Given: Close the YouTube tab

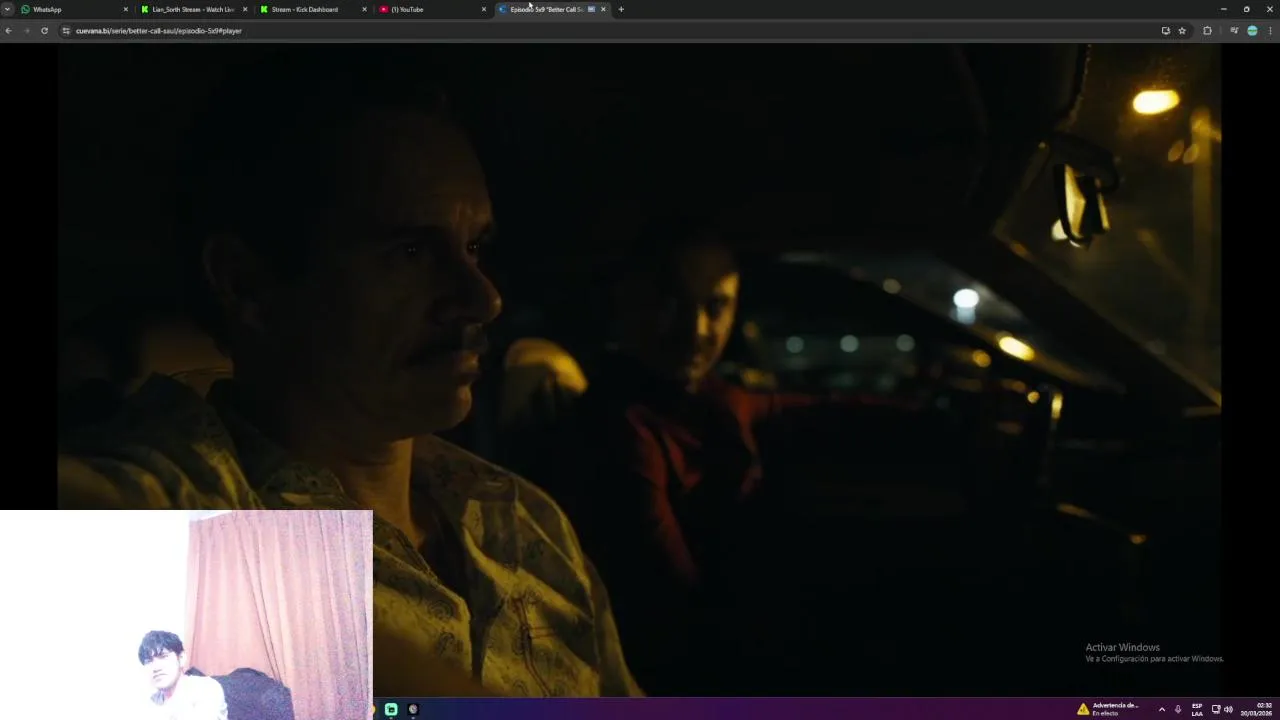Looking at the screenshot, I should [484, 9].
